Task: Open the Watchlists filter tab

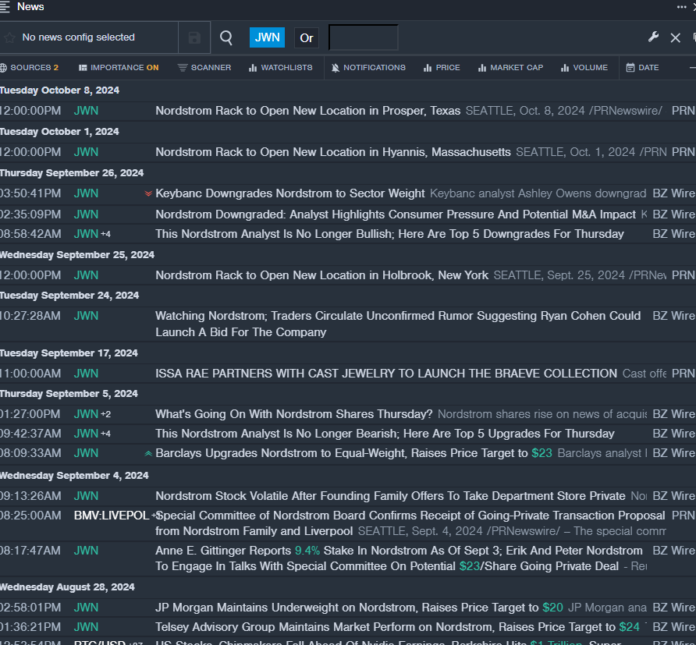Action: [x=279, y=68]
